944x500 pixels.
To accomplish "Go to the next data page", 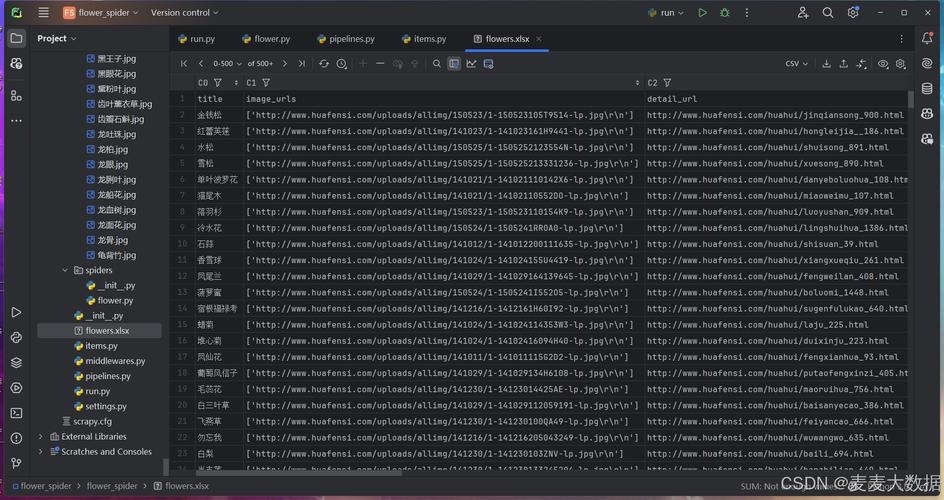I will (x=285, y=64).
